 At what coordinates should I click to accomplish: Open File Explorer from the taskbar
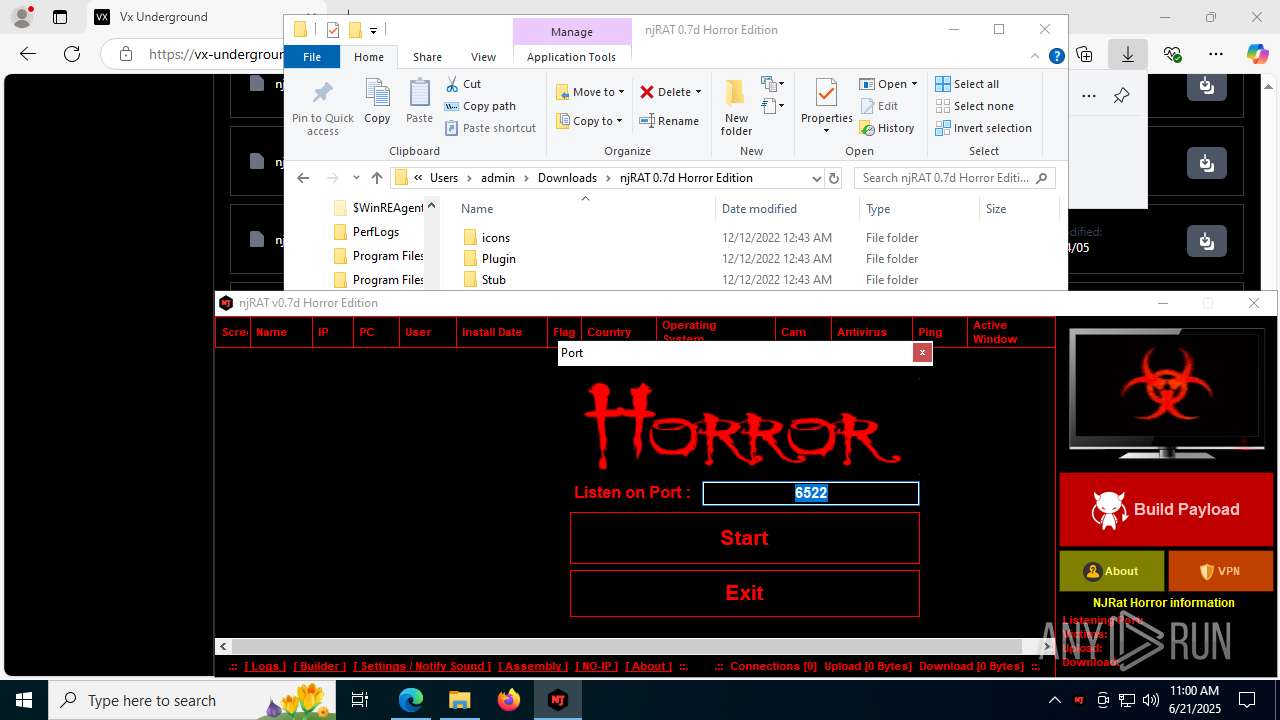(x=460, y=700)
